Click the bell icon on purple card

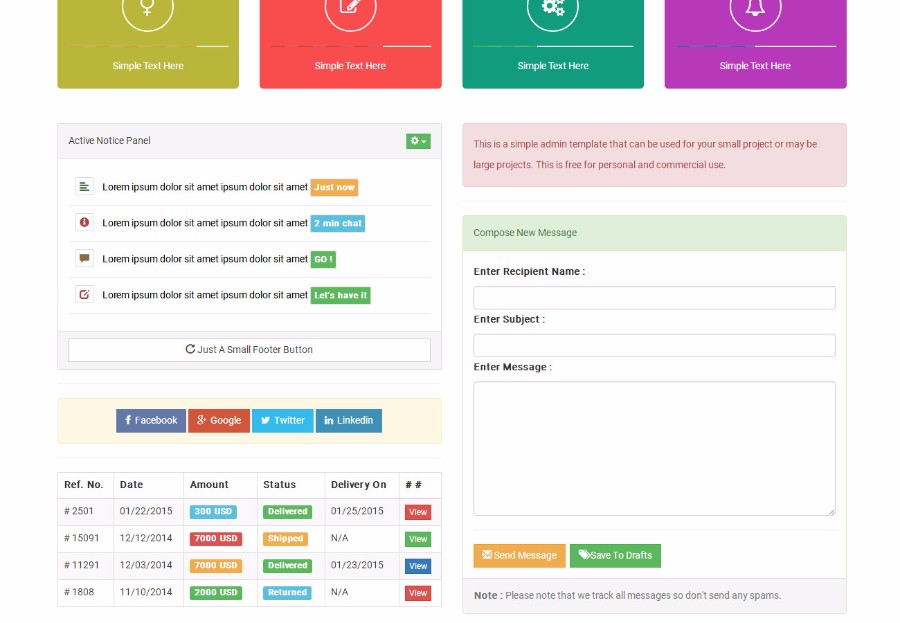pyautogui.click(x=755, y=6)
